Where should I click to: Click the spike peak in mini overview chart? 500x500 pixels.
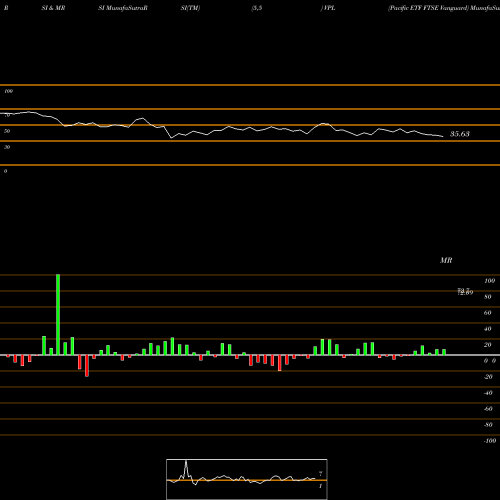(186, 461)
